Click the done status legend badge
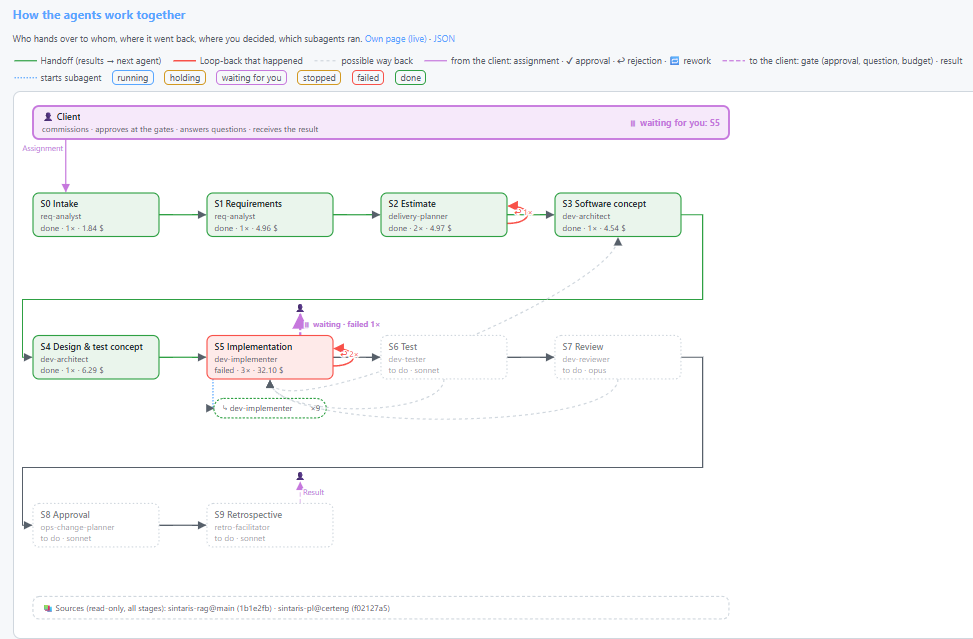The height and width of the screenshot is (639, 973). click(410, 78)
